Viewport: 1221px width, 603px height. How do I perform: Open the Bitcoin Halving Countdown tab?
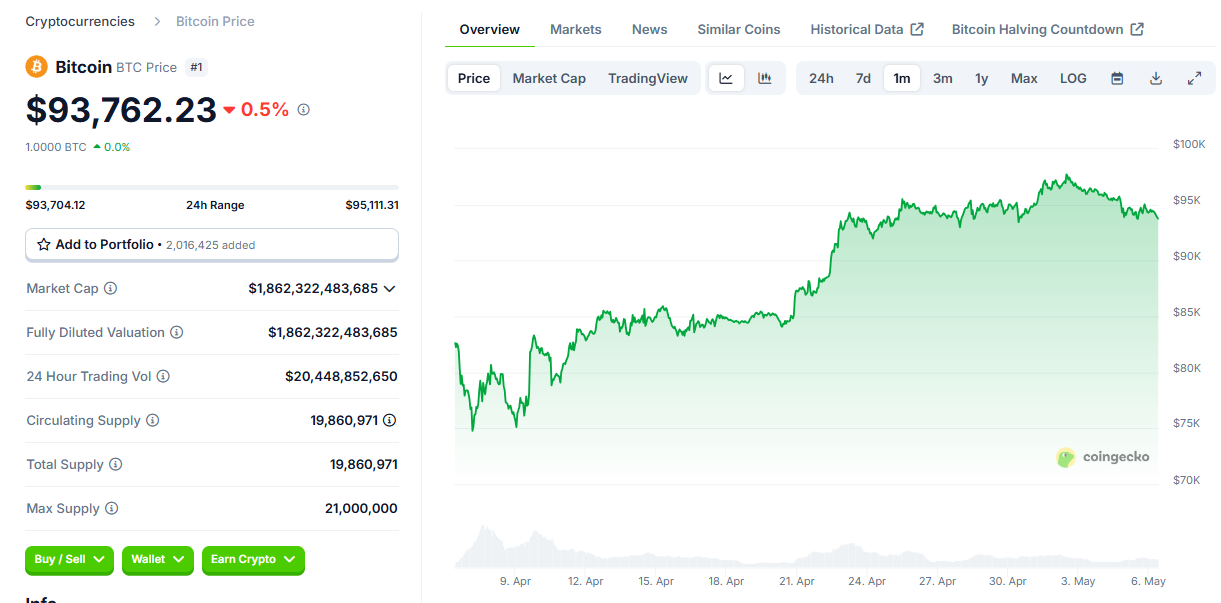pyautogui.click(x=1048, y=29)
